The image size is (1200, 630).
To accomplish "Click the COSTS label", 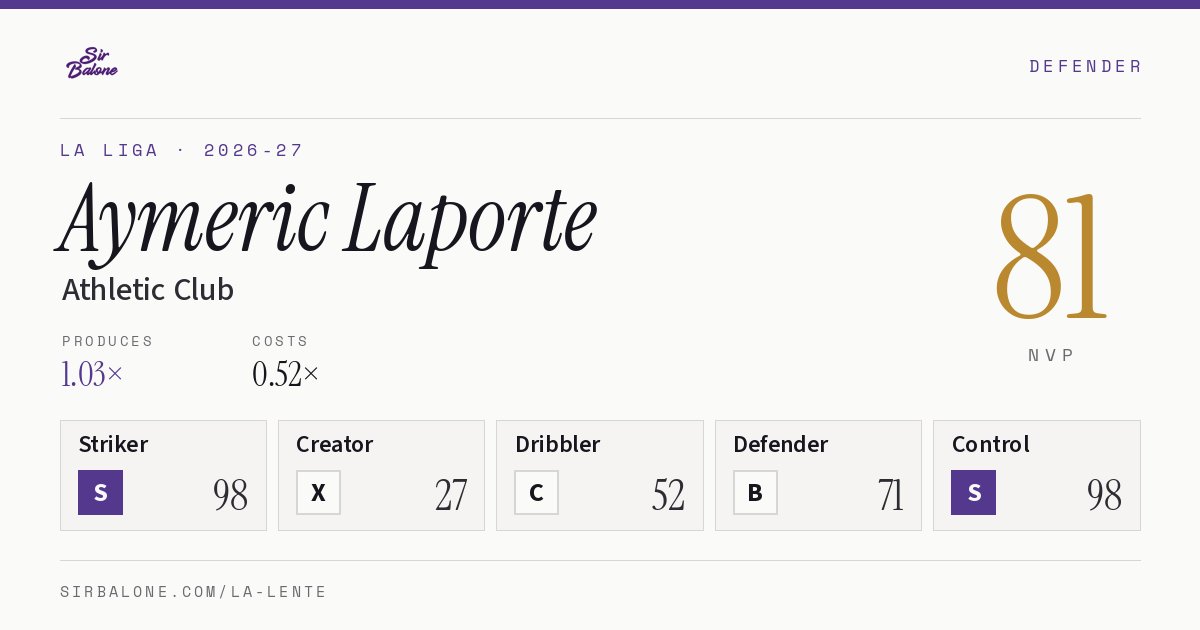I will tap(280, 341).
